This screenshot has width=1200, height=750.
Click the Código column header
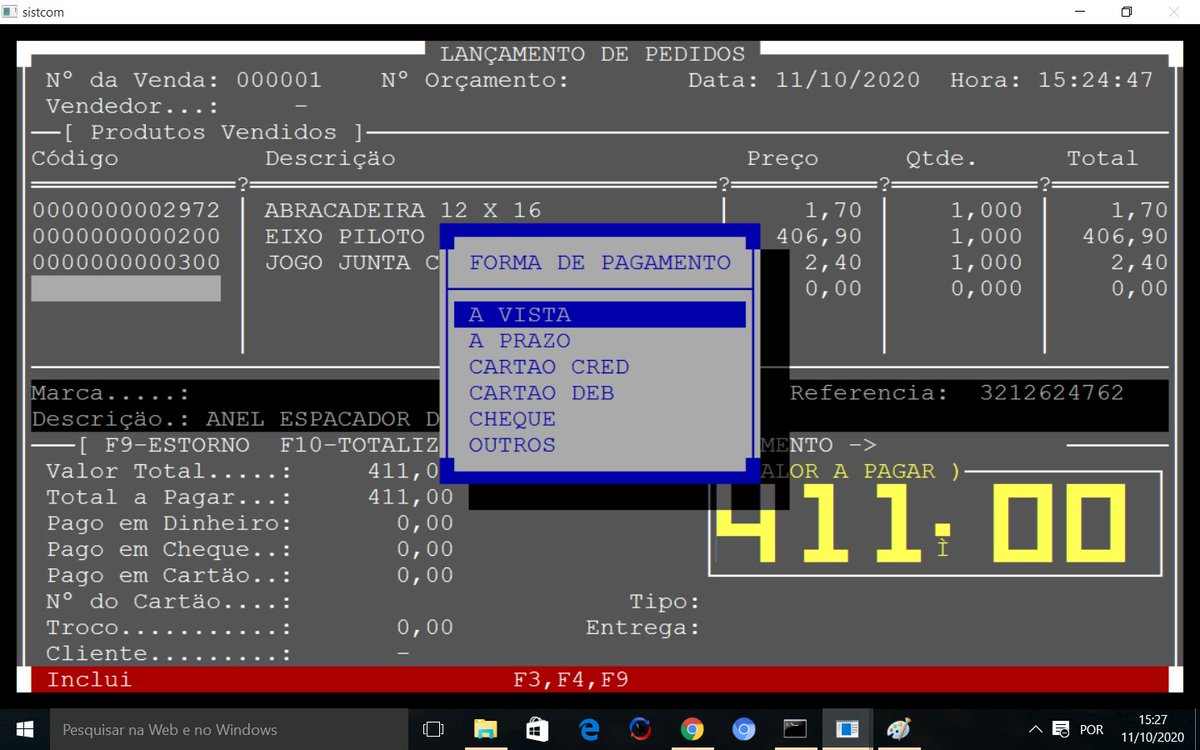click(75, 158)
